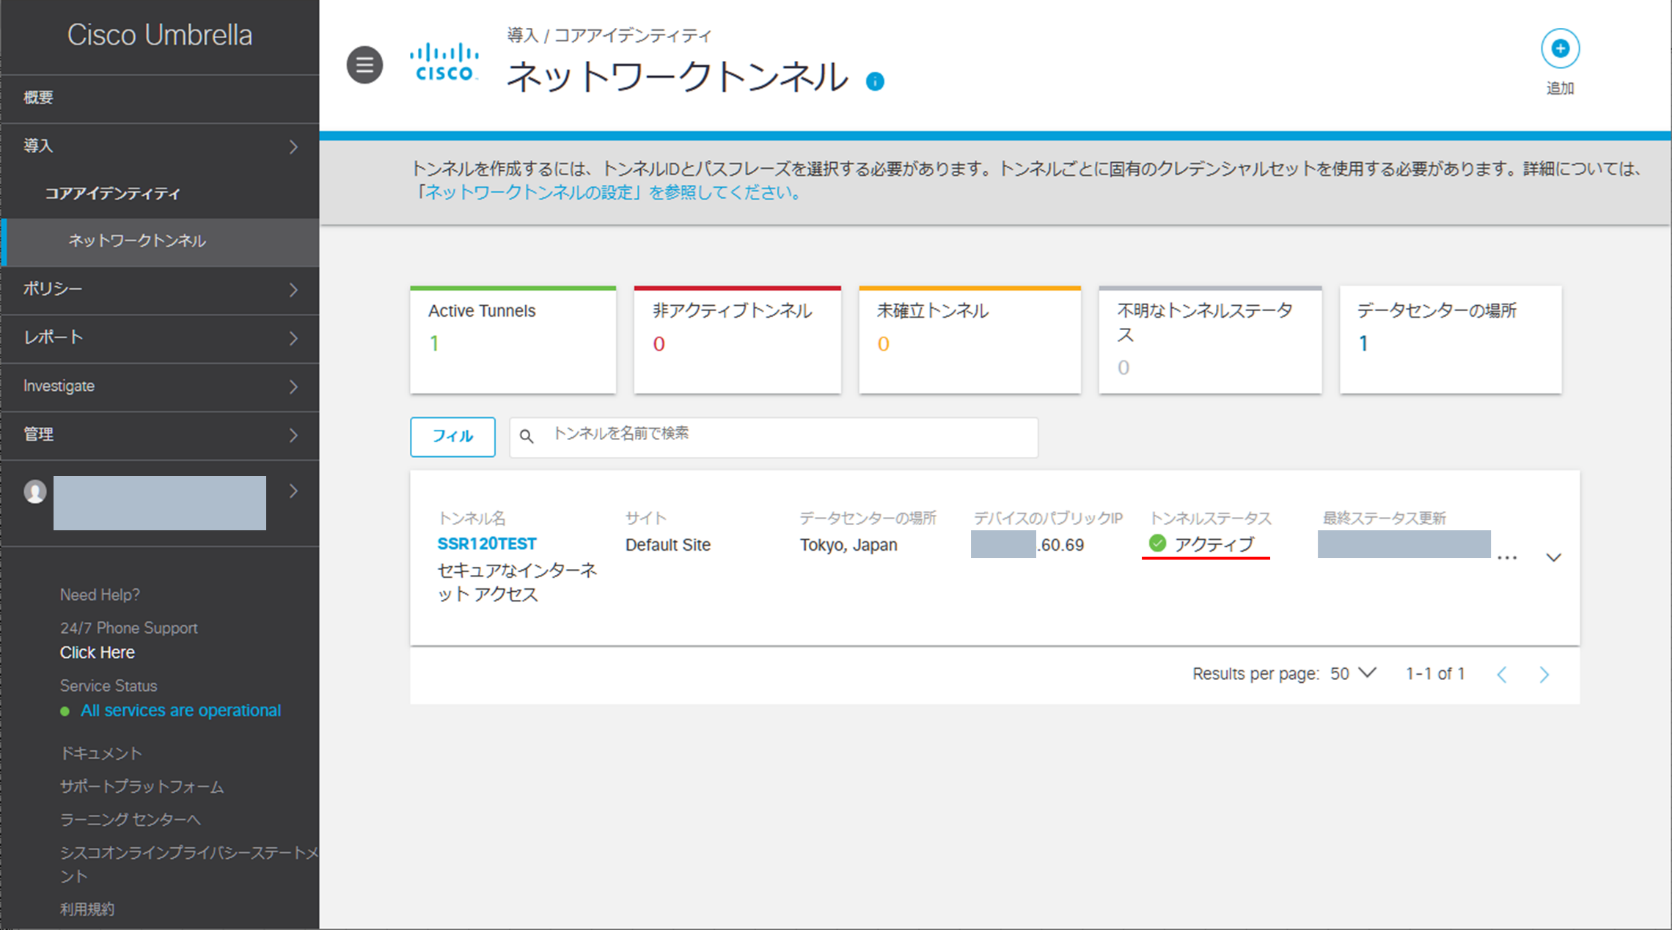
Task: Expand the 管理 sidebar chevron
Action: tap(293, 435)
